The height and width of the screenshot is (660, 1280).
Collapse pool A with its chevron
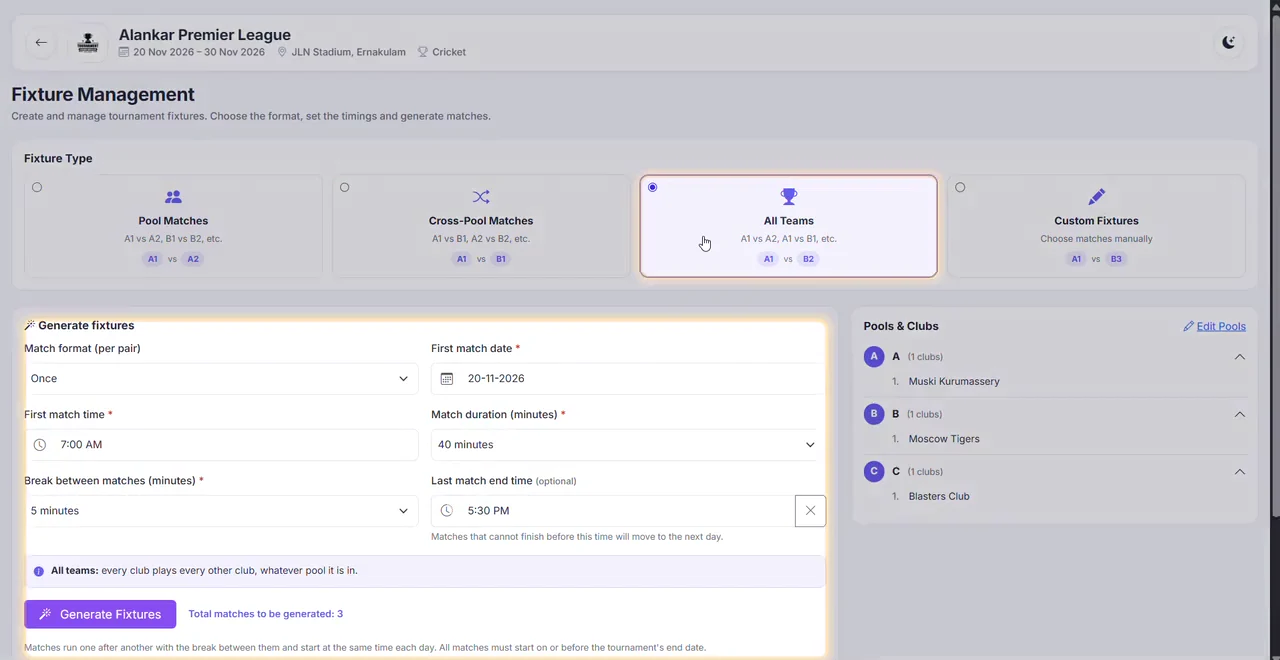coord(1239,357)
